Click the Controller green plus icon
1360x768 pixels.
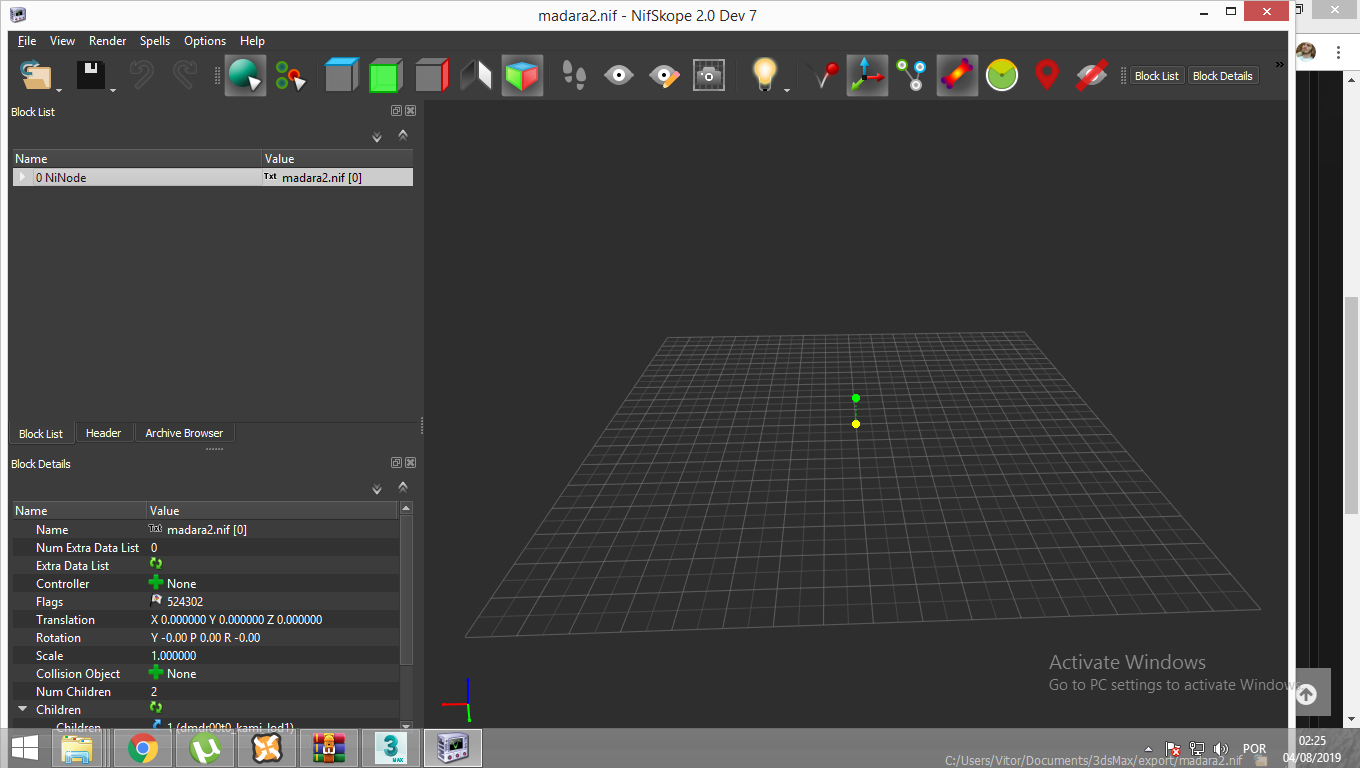click(x=156, y=583)
